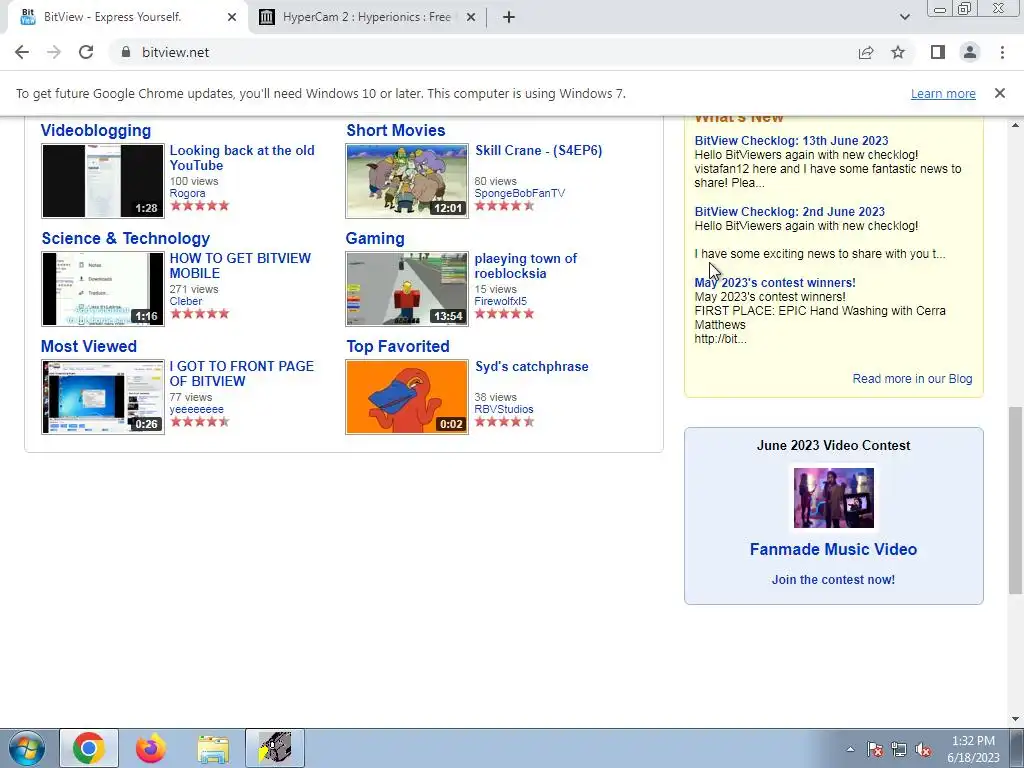
Task: Go back using the browser back arrow
Action: point(22,52)
